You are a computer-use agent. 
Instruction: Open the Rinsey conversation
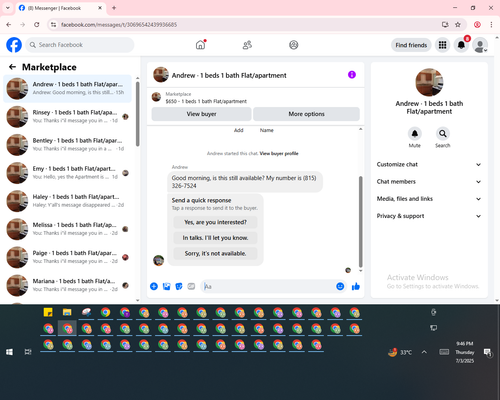[x=67, y=117]
